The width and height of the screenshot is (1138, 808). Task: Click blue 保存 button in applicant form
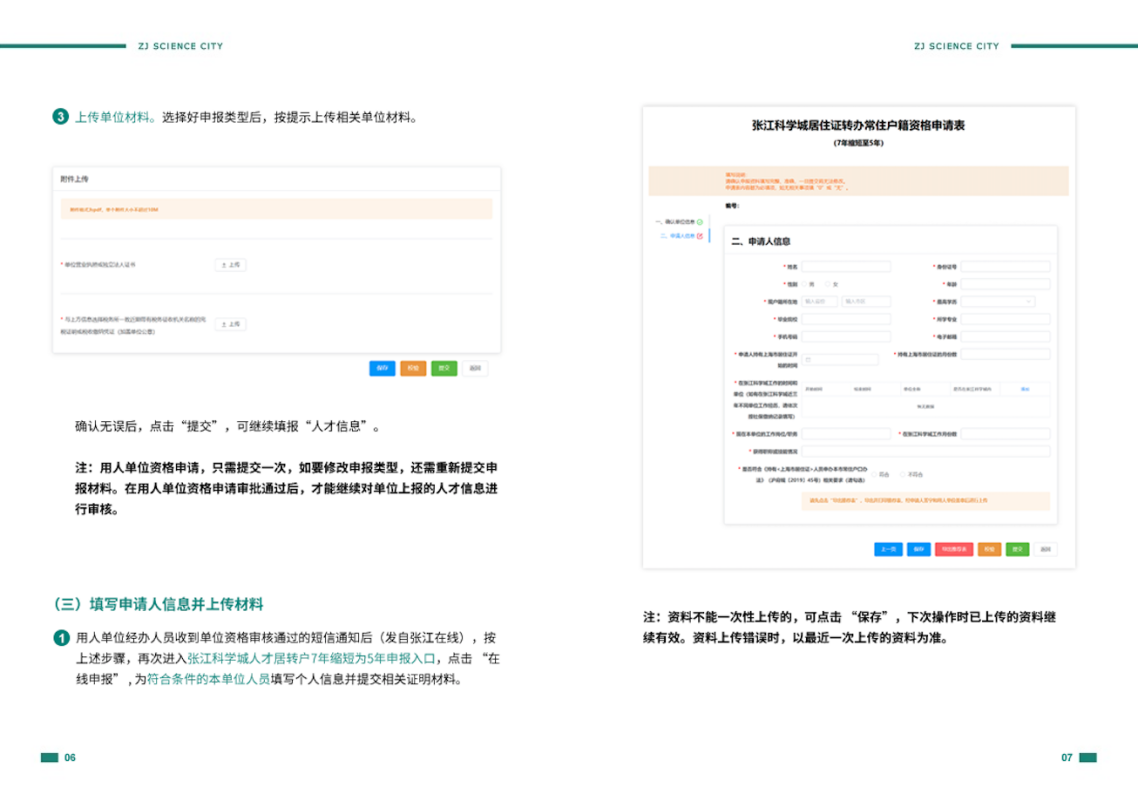click(919, 550)
